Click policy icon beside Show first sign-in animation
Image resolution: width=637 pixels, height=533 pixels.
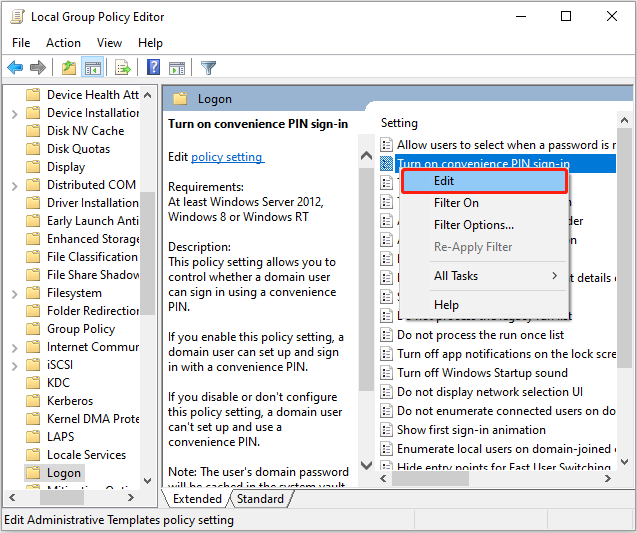pos(386,429)
